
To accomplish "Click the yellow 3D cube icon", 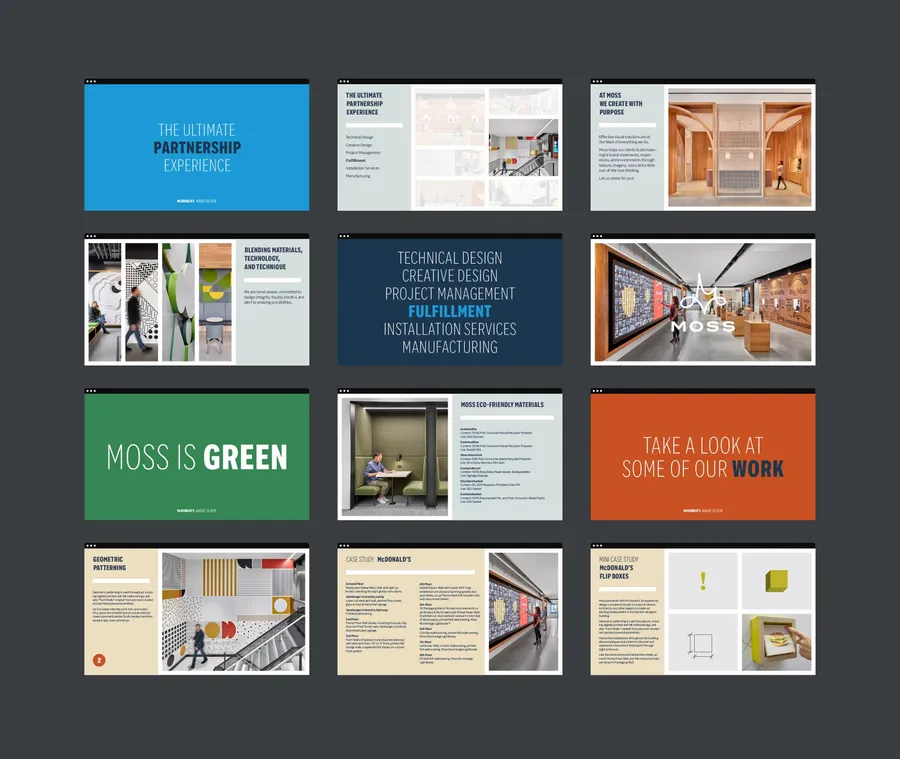I will [776, 581].
